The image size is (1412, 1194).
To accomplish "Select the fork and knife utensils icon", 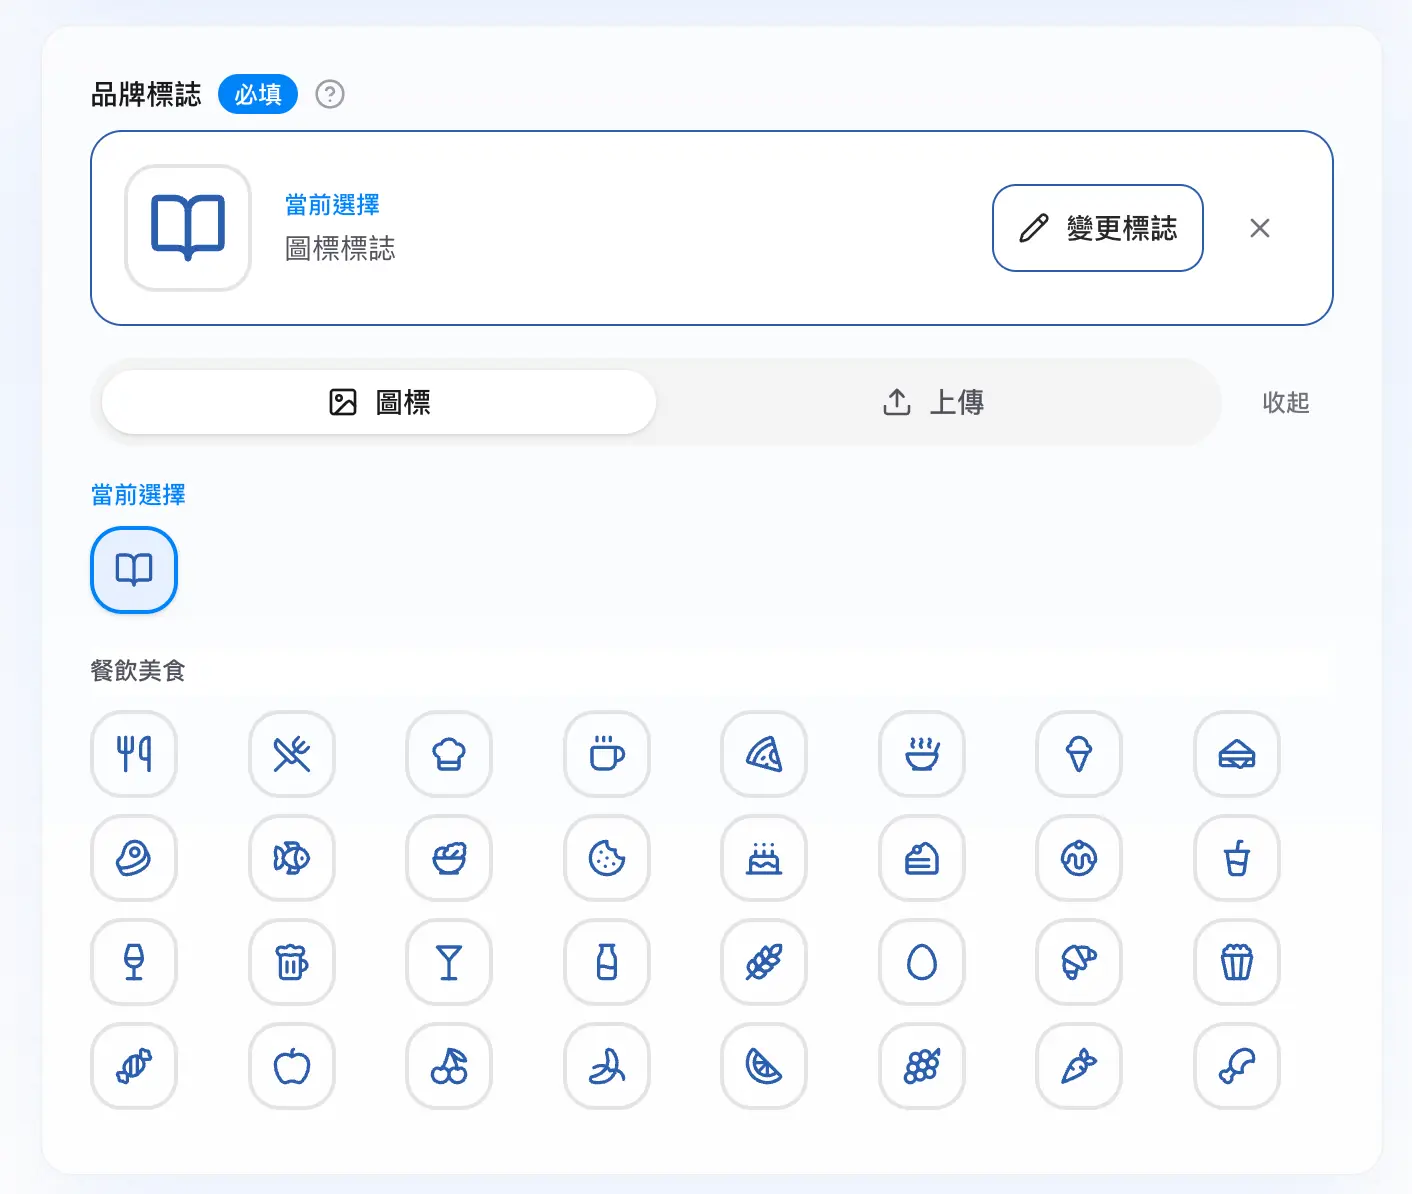I will pyautogui.click(x=134, y=754).
